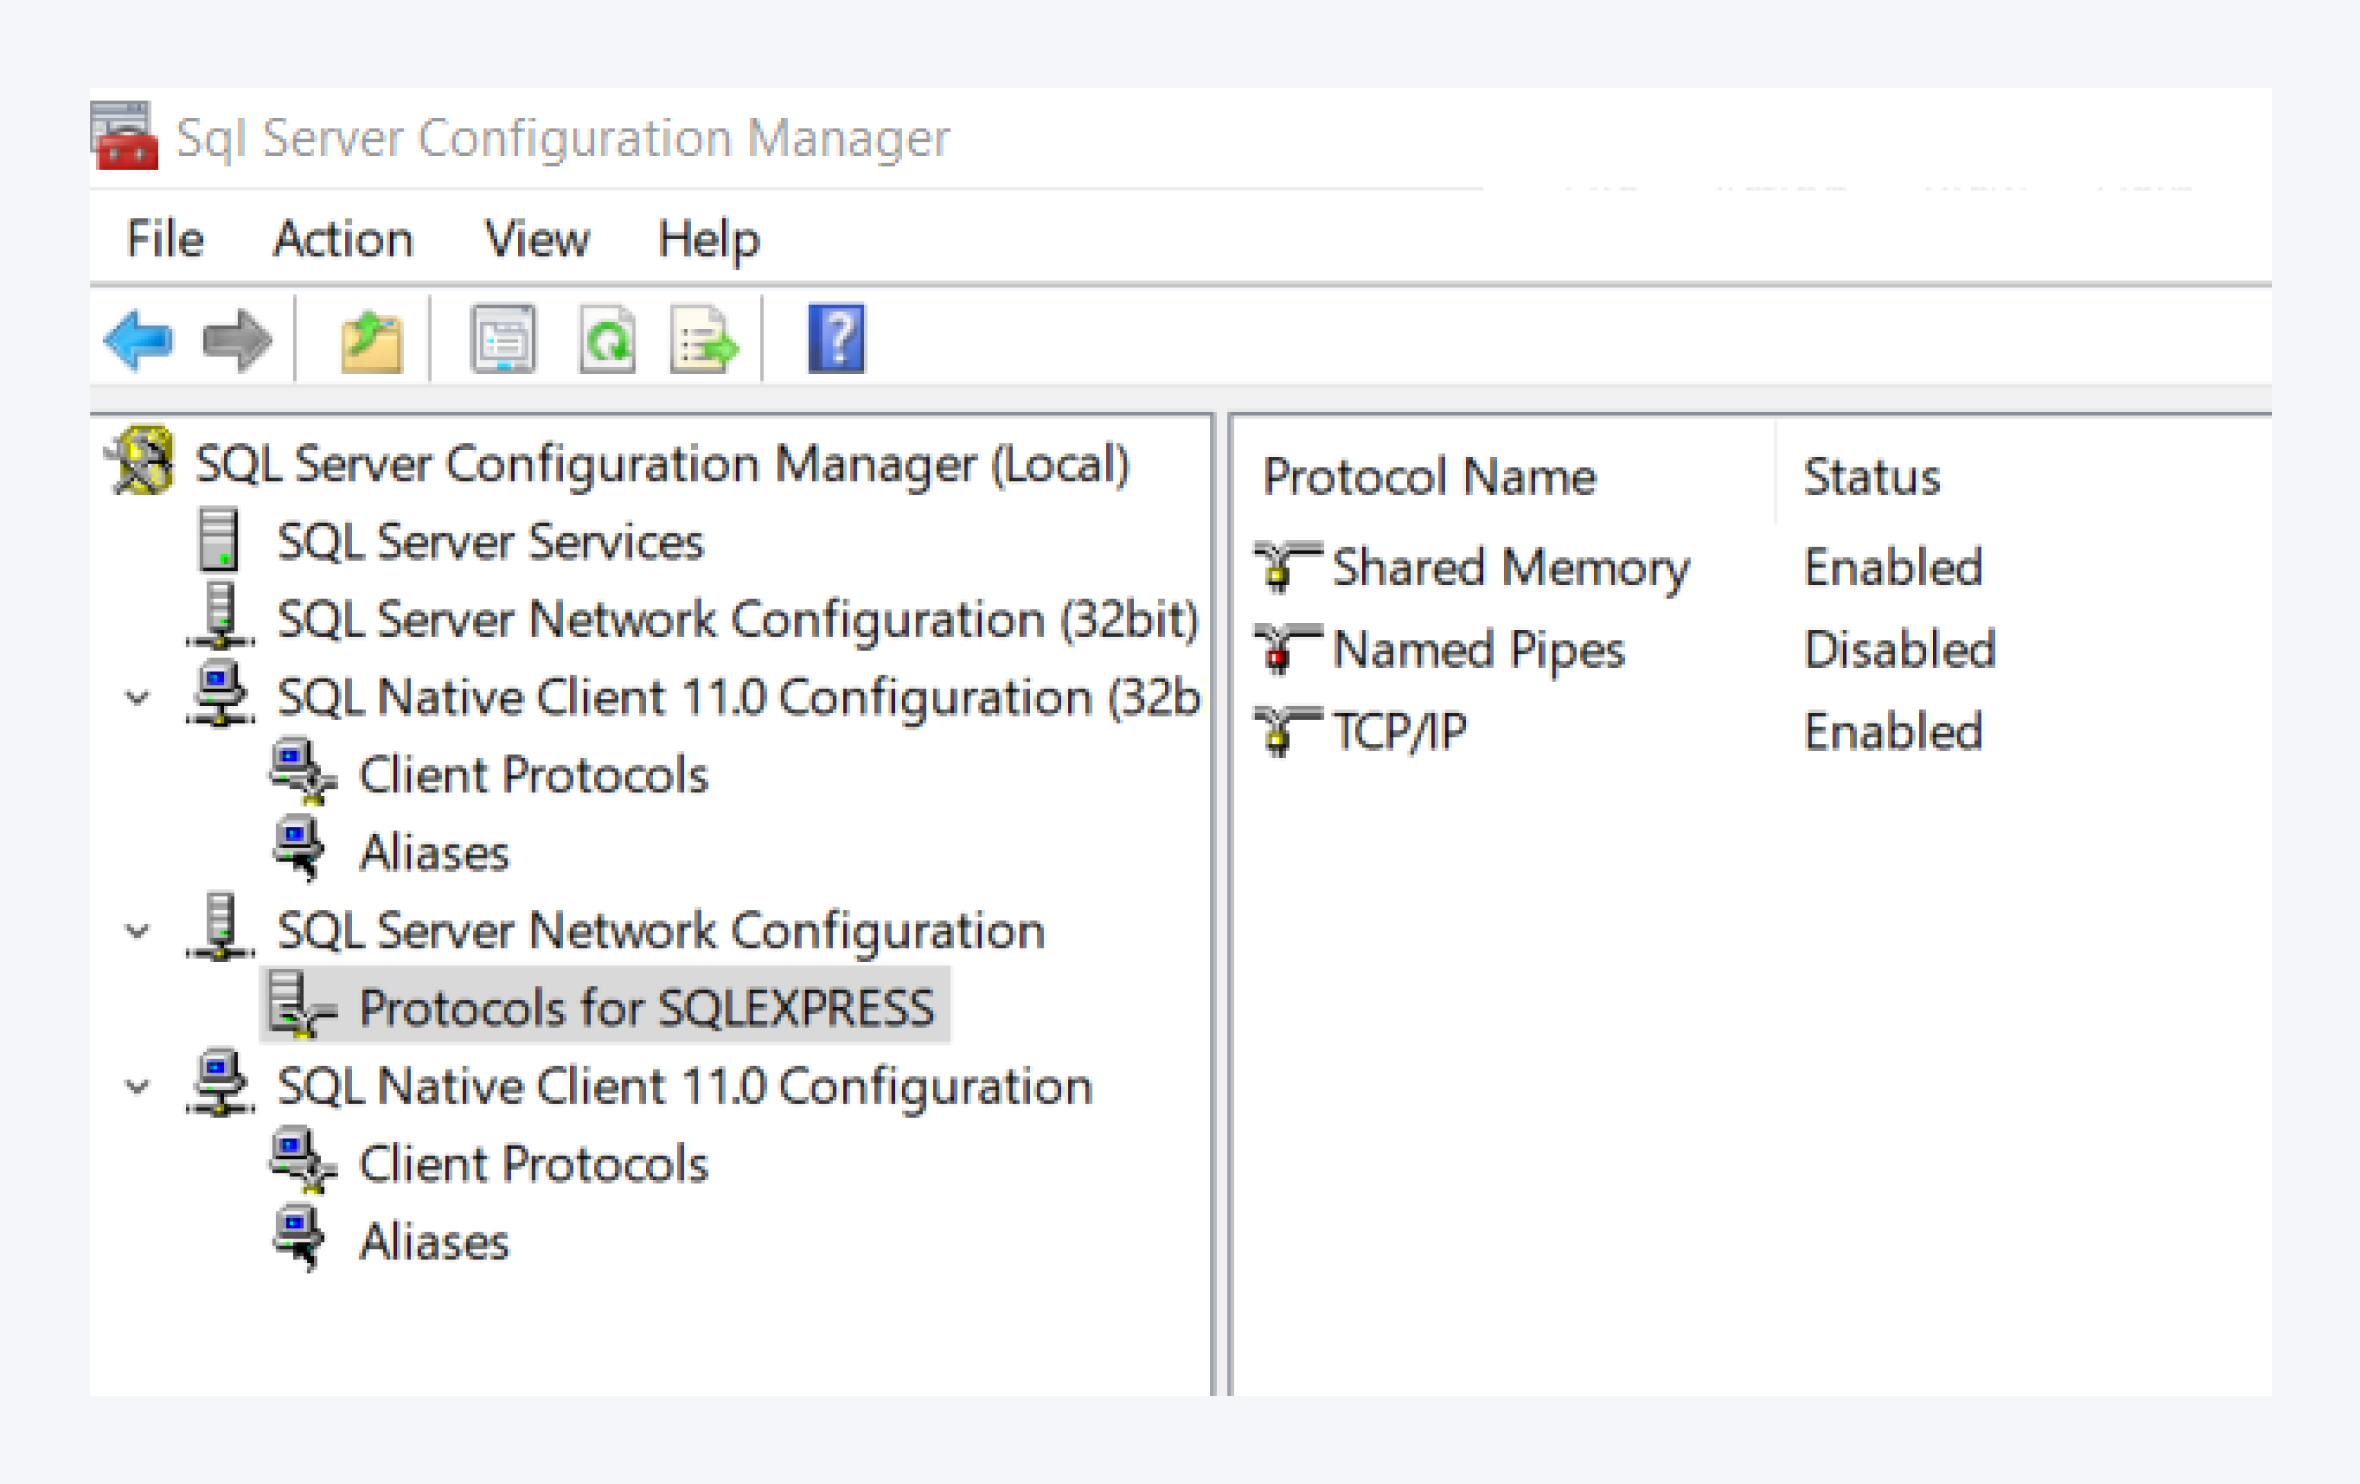Click the forward navigation arrow
Viewport: 2360px width, 1484px height.
click(236, 340)
